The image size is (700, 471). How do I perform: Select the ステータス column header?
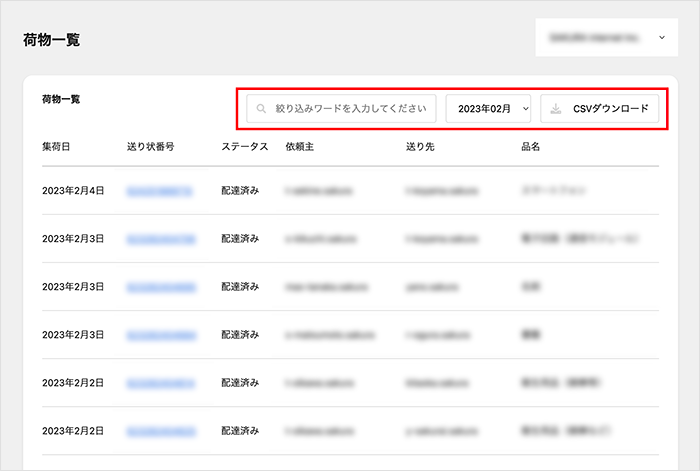coord(244,147)
